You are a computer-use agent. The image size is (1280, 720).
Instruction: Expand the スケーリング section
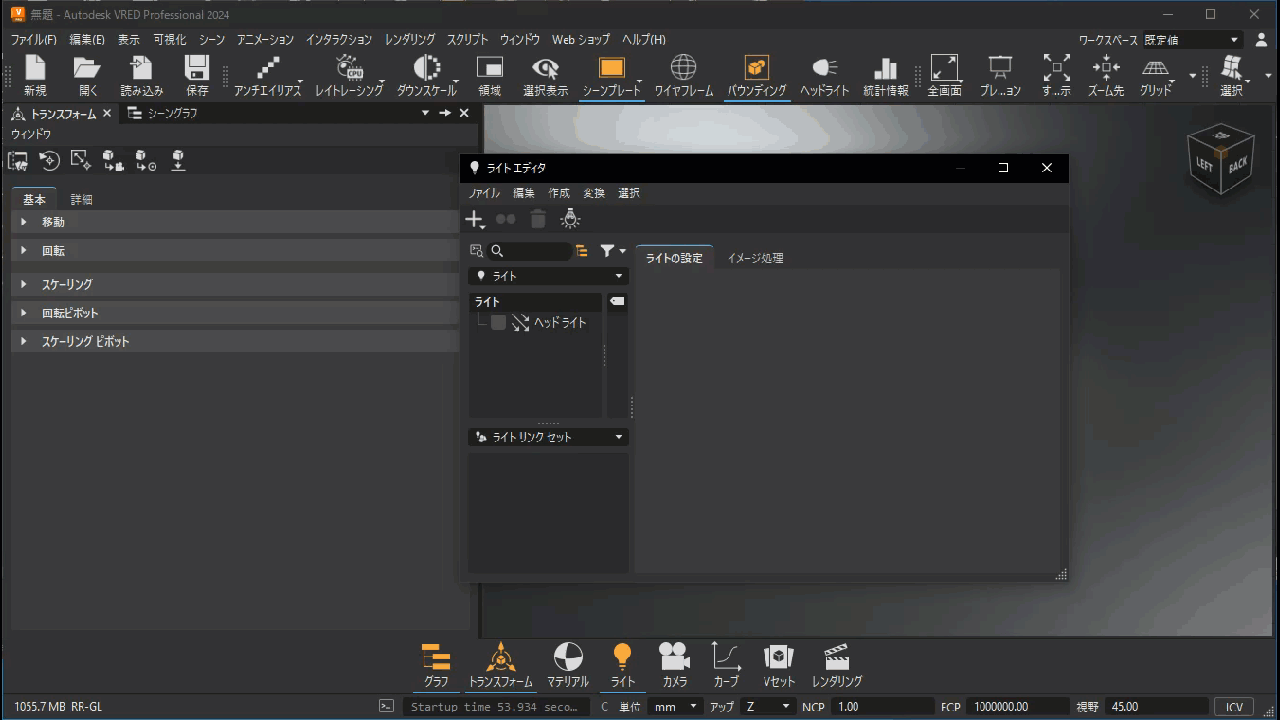point(235,284)
